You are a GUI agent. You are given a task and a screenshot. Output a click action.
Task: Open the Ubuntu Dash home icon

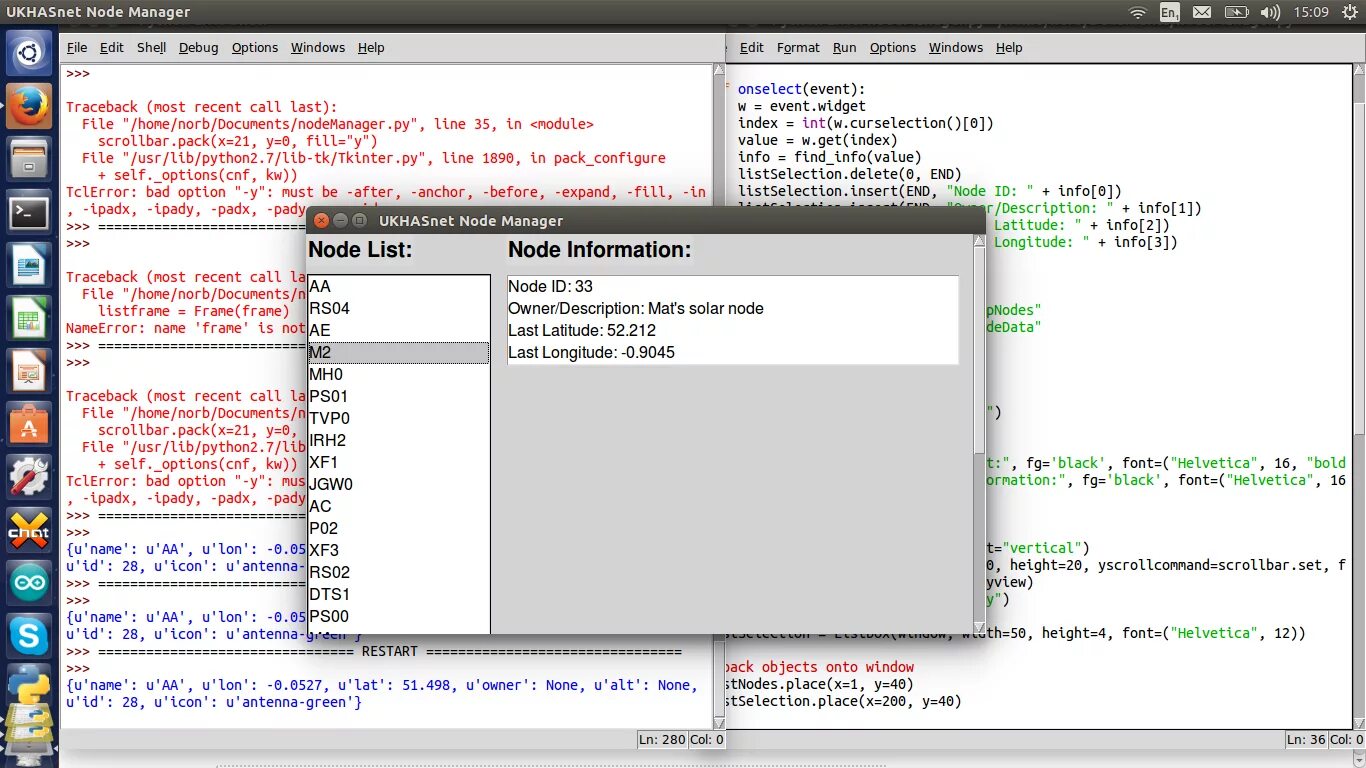click(29, 53)
